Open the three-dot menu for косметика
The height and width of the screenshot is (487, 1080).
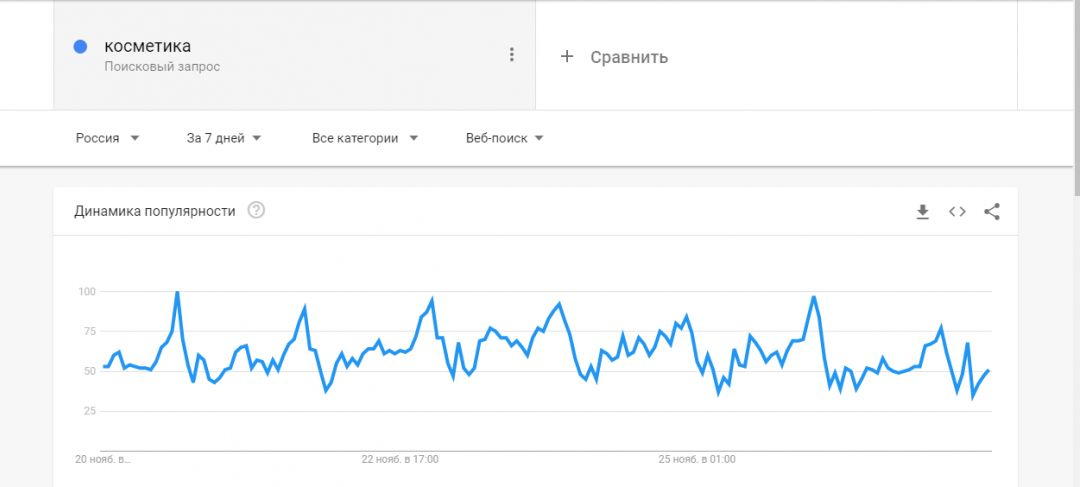pos(512,55)
